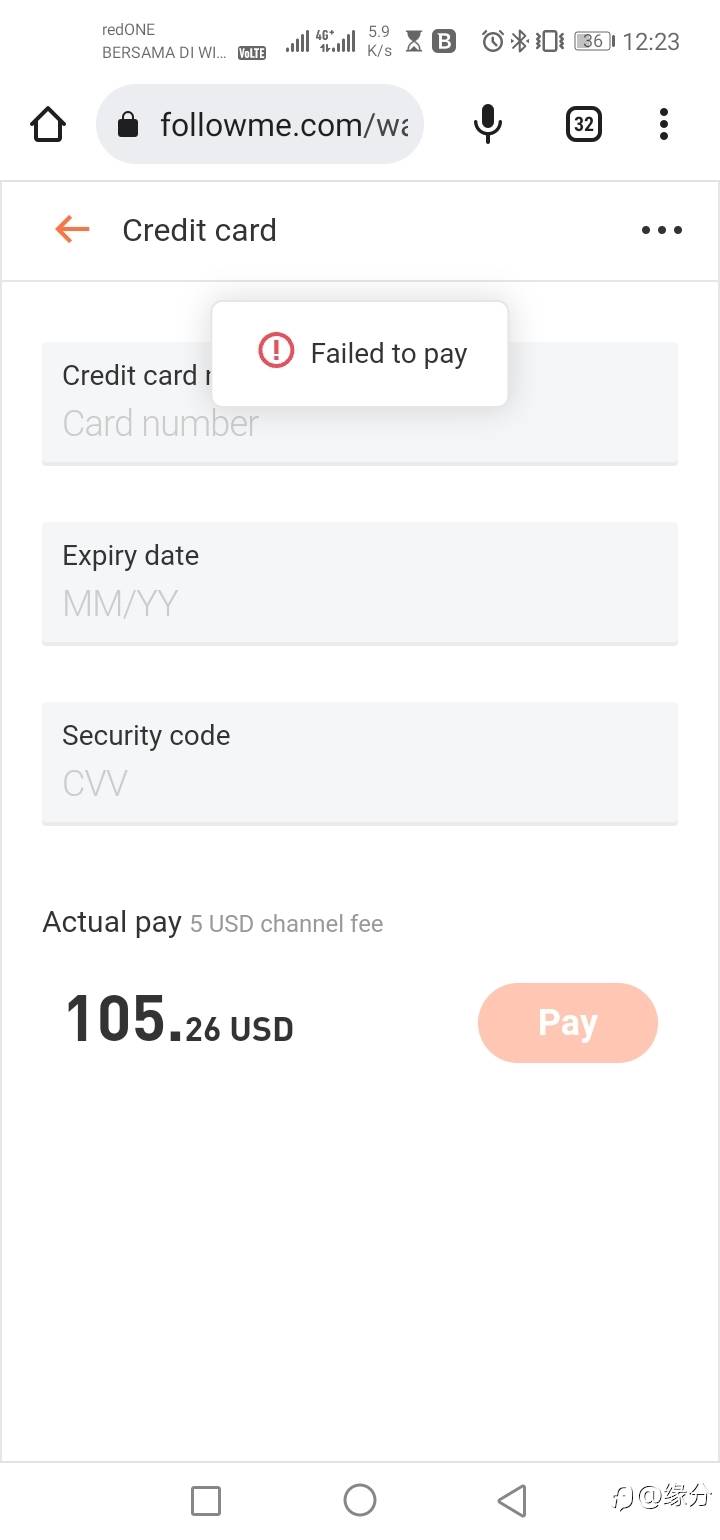Tap the "Failed to pay" message
This screenshot has height=1540, width=720.
click(x=388, y=354)
